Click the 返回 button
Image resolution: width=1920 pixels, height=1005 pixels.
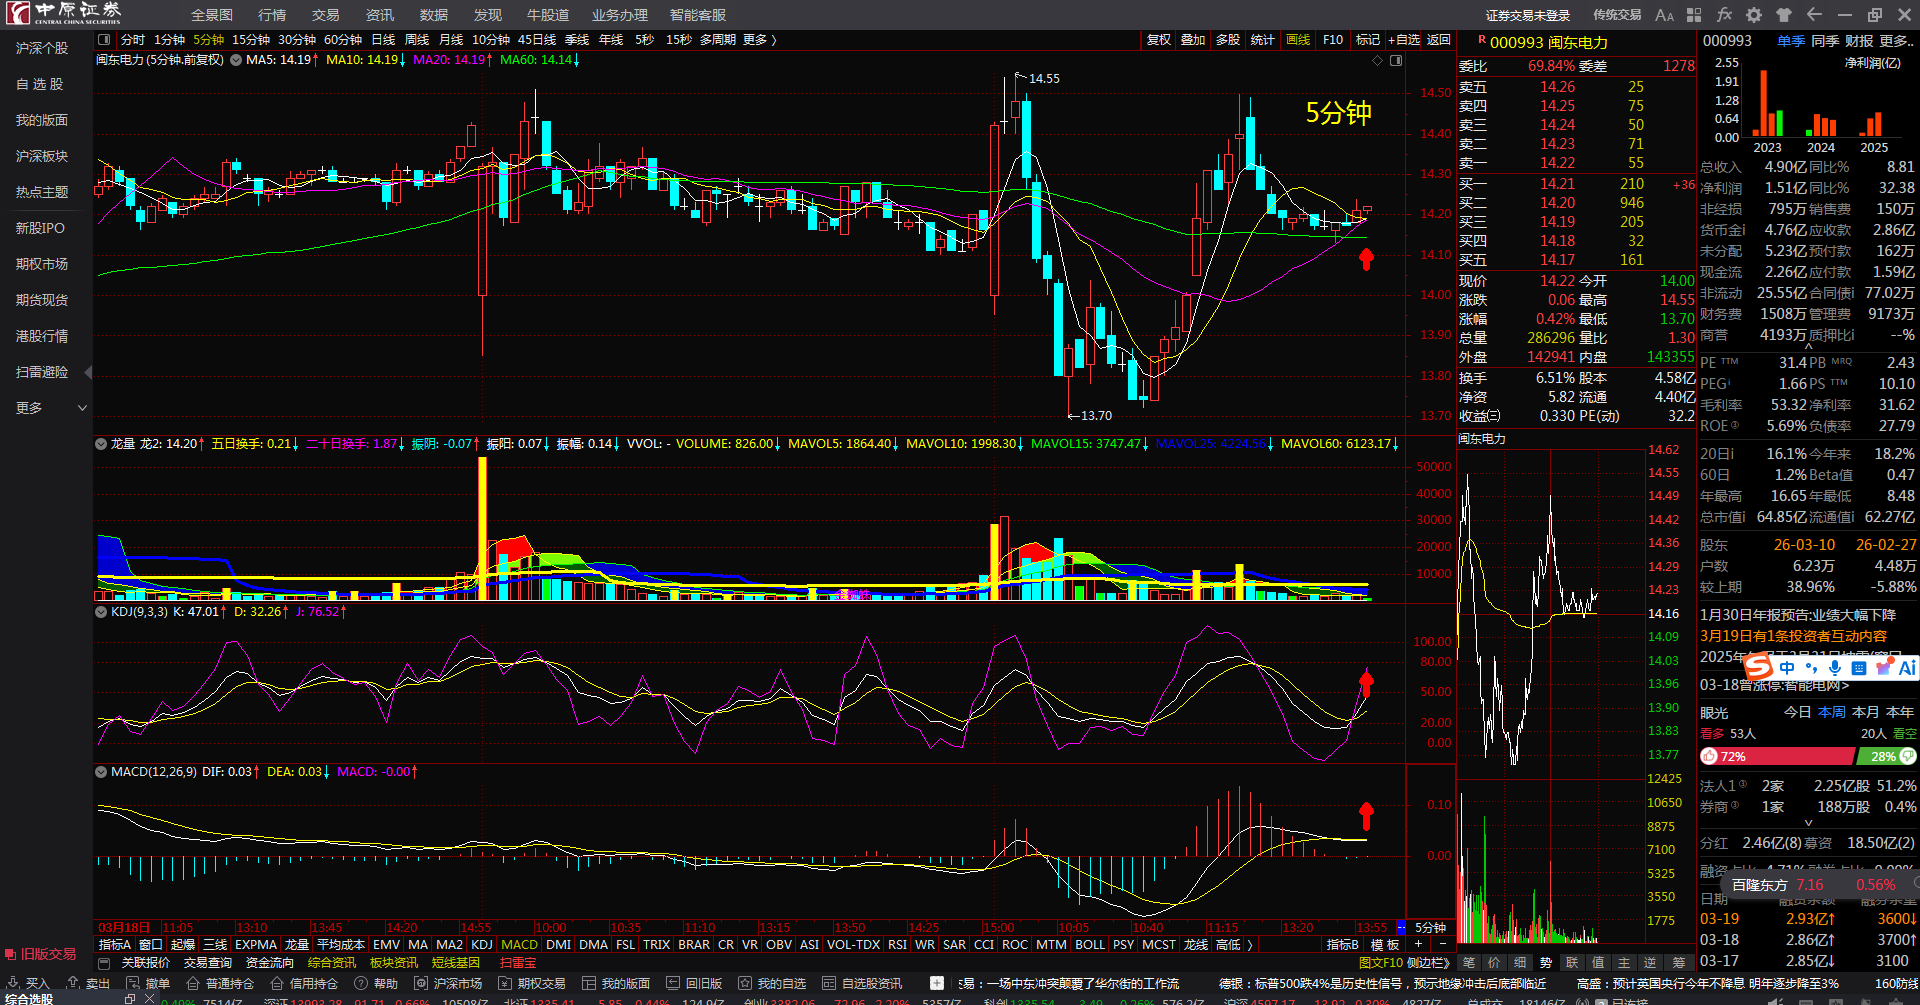(1439, 40)
